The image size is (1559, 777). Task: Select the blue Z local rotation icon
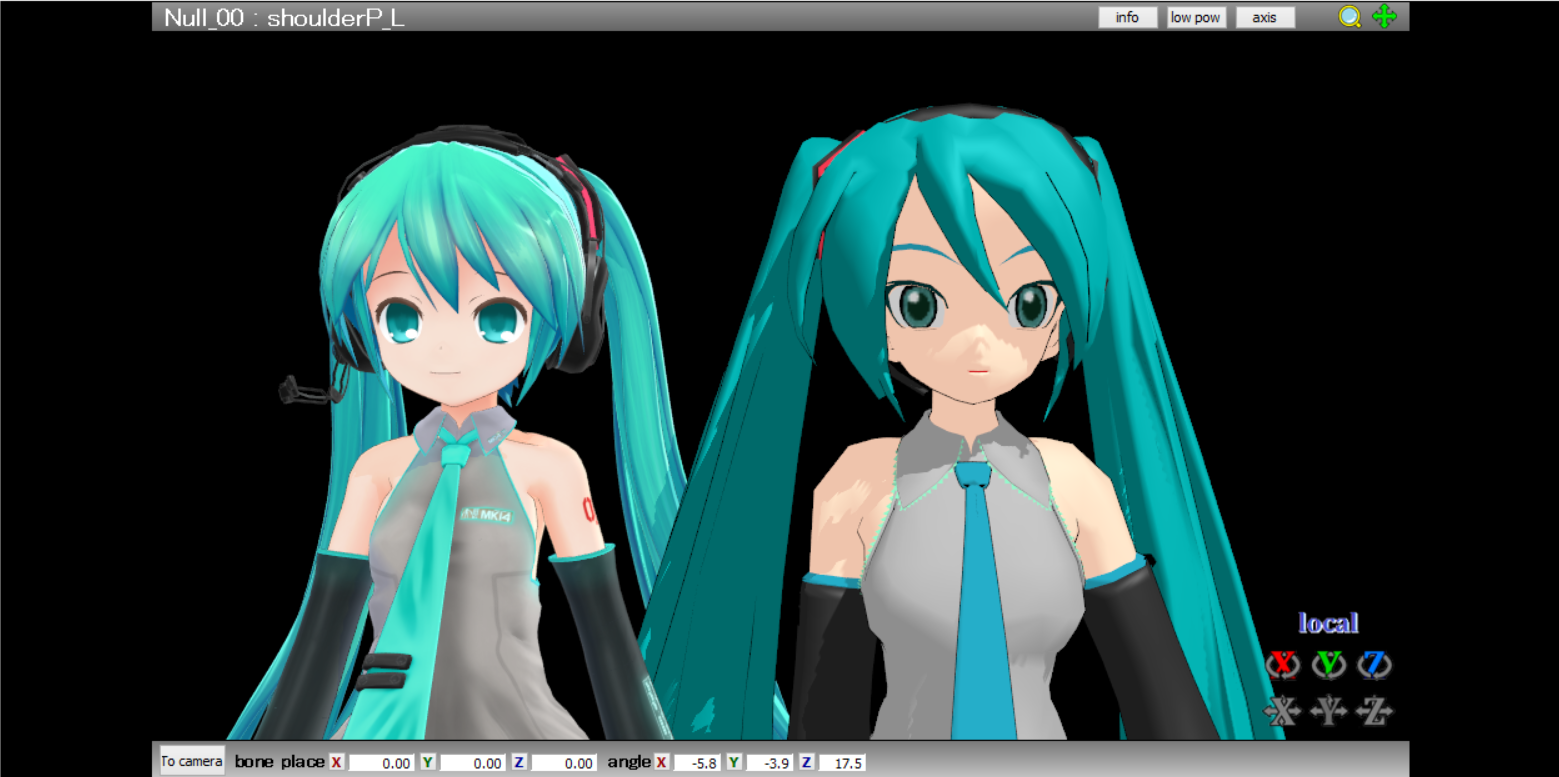[x=1374, y=665]
